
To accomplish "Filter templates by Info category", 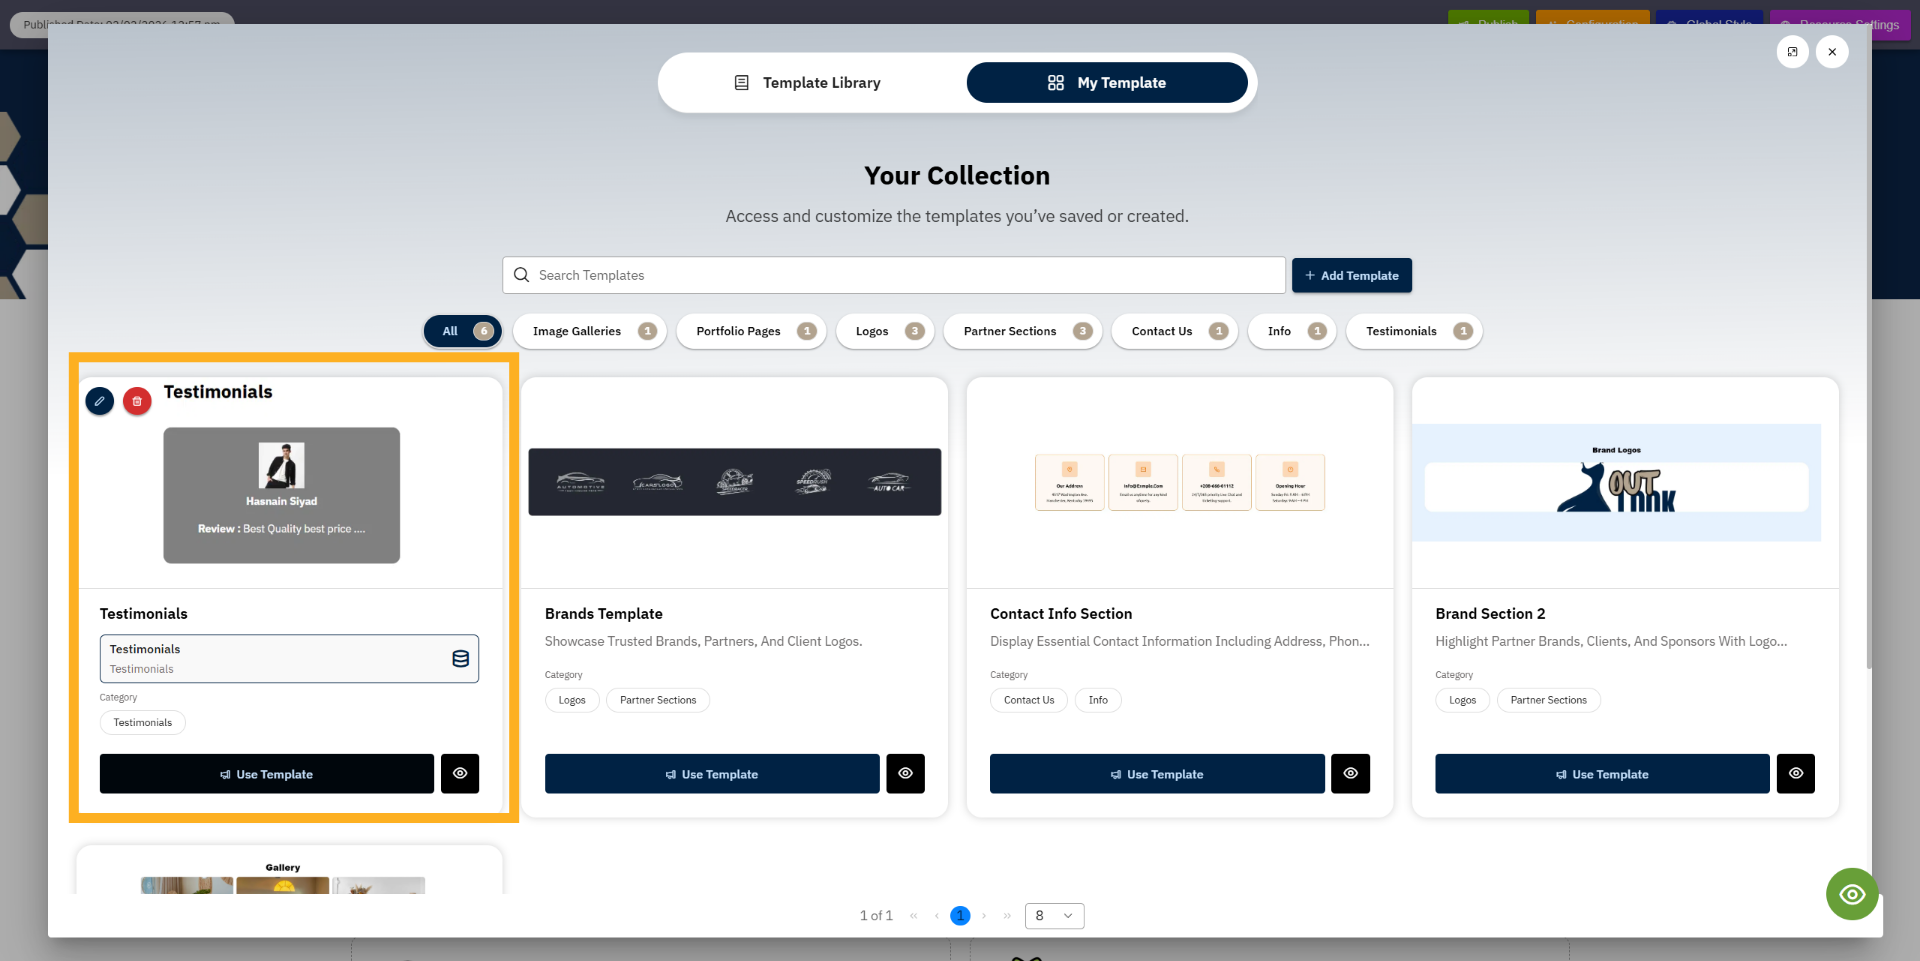I will [x=1292, y=331].
